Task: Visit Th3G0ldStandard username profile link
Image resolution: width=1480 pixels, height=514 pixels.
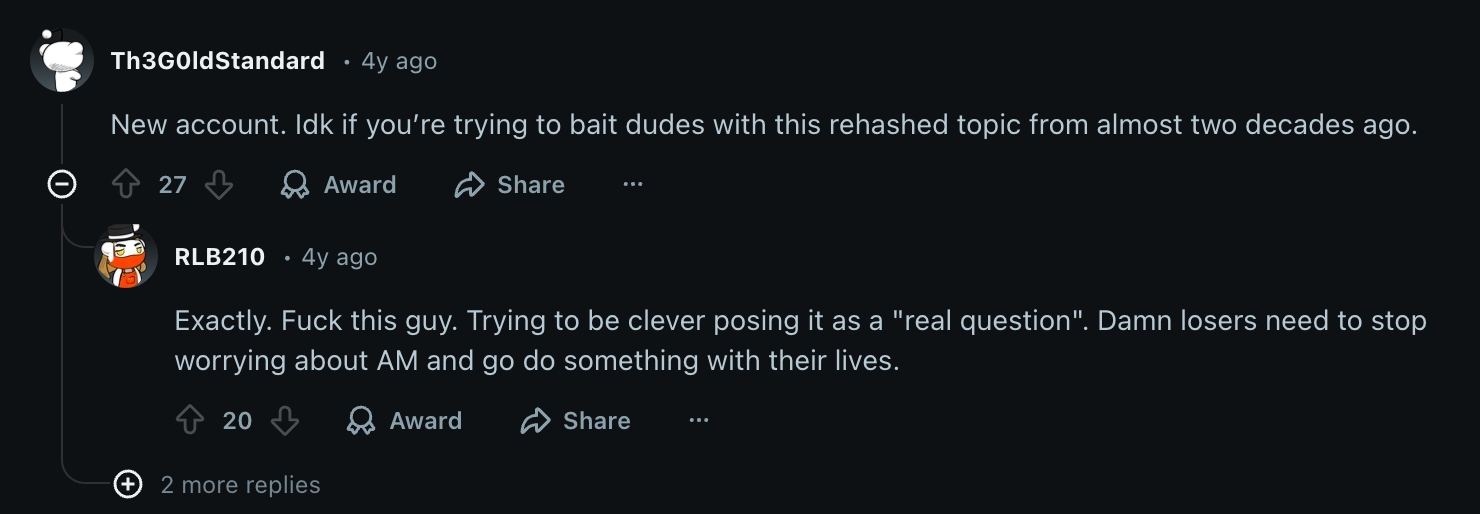Action: (x=218, y=61)
